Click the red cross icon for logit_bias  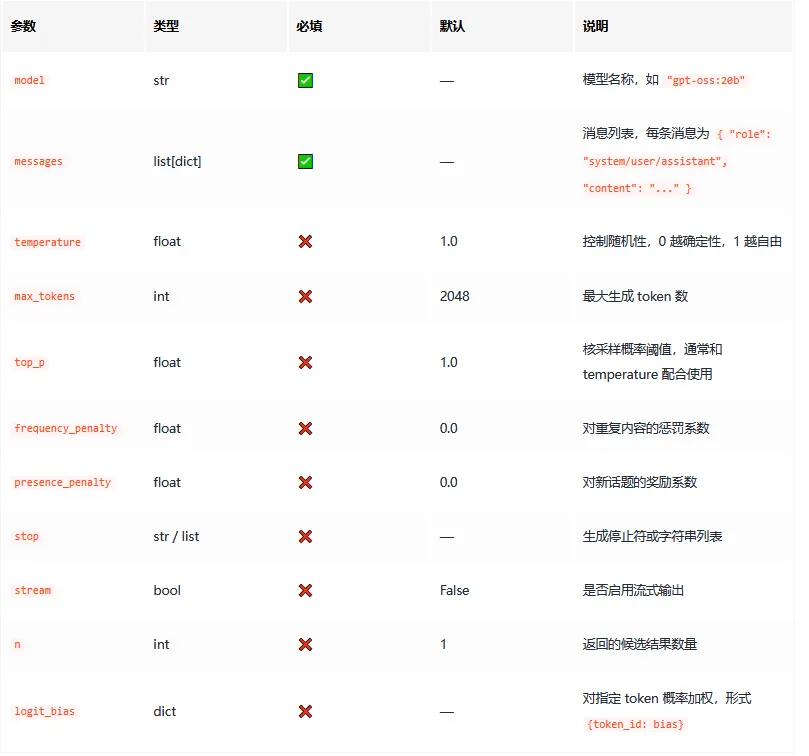(304, 711)
